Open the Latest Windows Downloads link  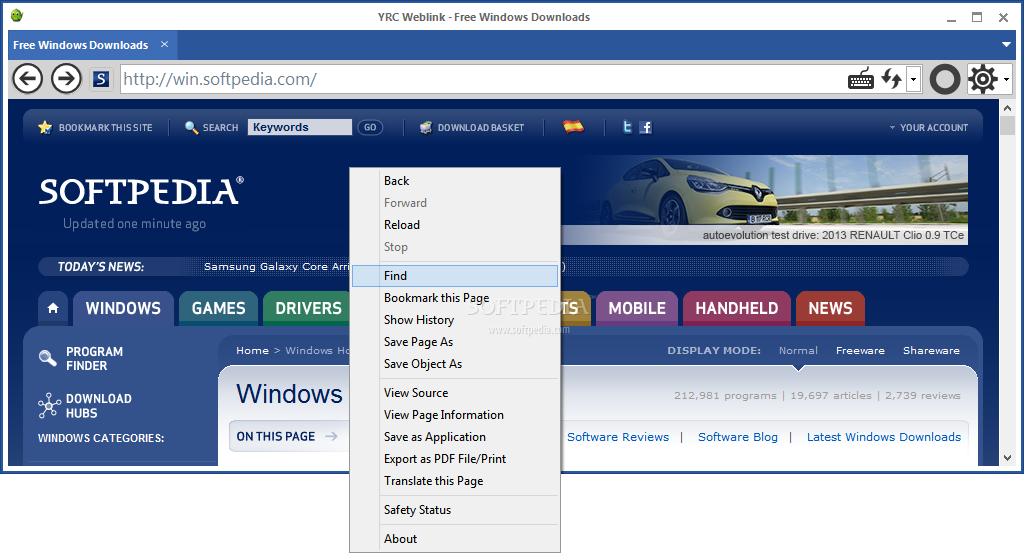[x=884, y=437]
